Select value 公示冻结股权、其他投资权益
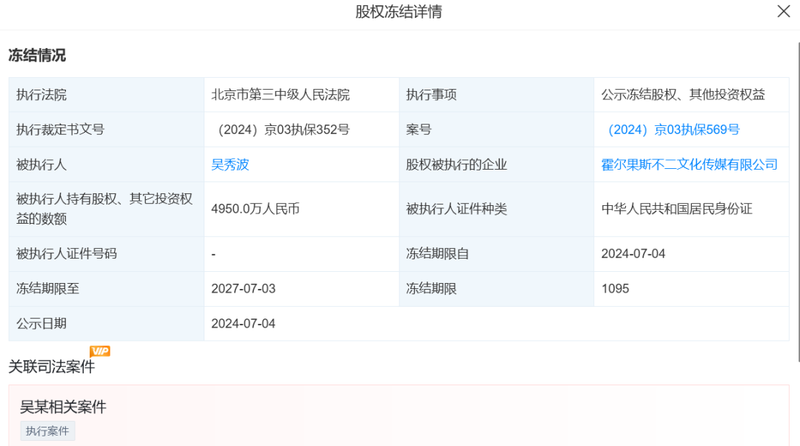Screen dimensions: 800x446 click(683, 95)
